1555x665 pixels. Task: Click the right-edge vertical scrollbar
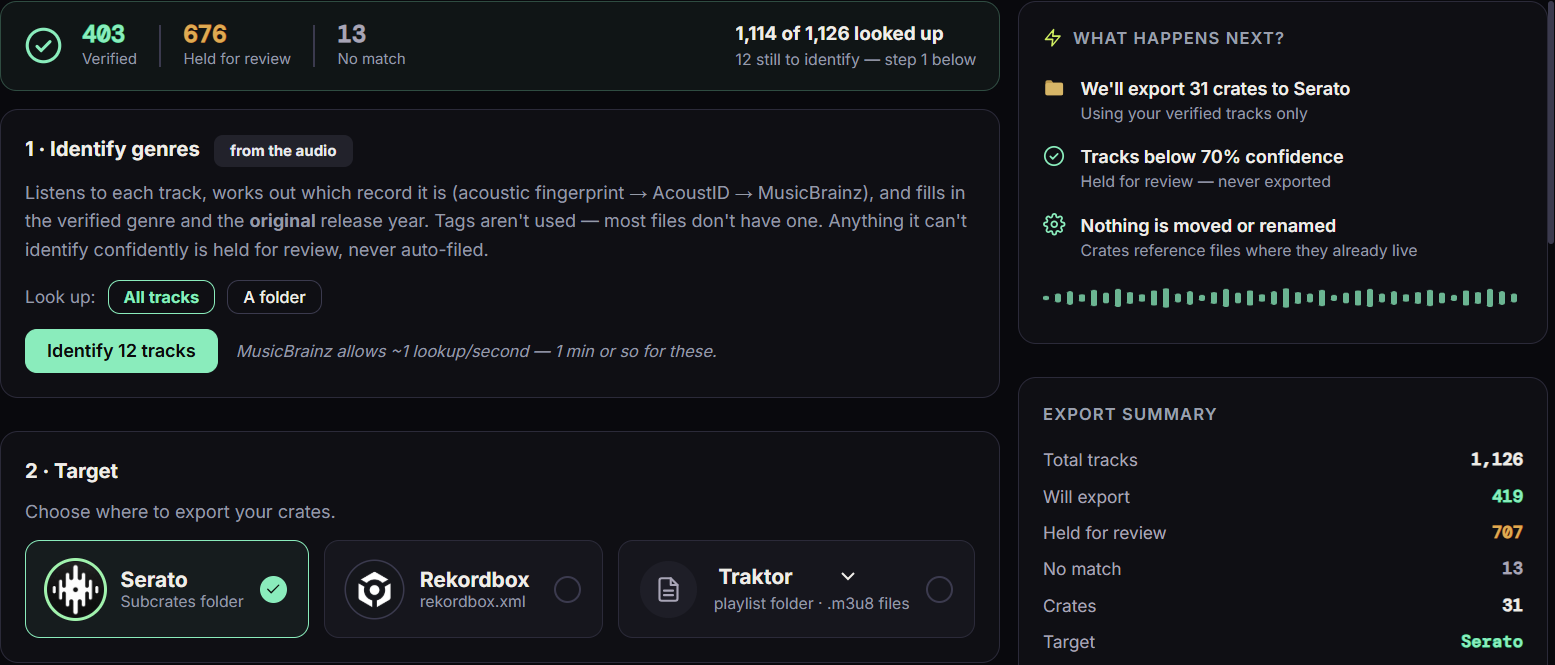1550,120
